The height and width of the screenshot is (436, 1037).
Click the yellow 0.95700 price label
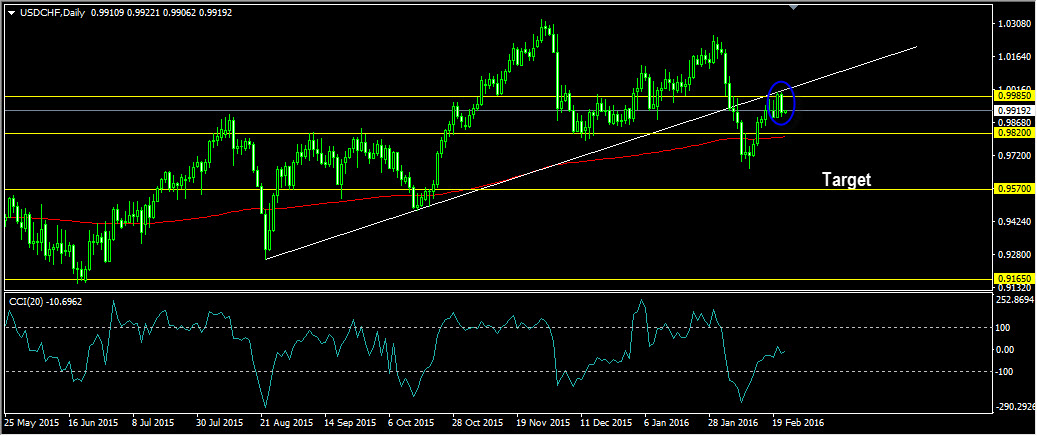[x=1013, y=189]
